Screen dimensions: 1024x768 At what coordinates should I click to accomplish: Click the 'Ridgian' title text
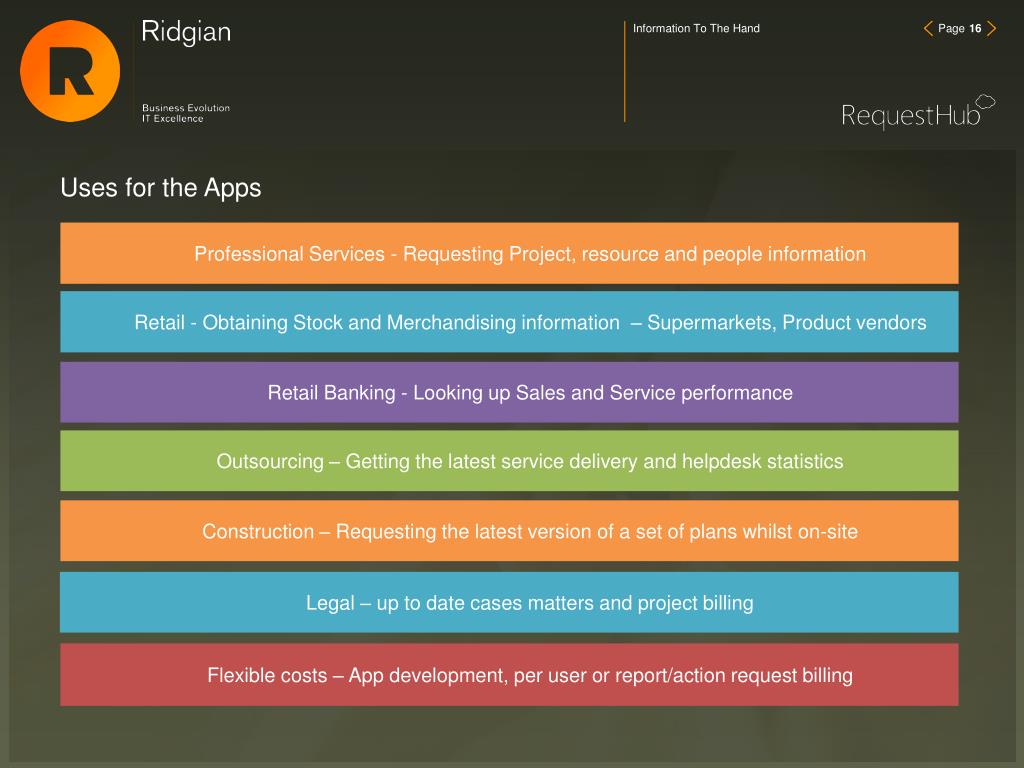[x=186, y=32]
